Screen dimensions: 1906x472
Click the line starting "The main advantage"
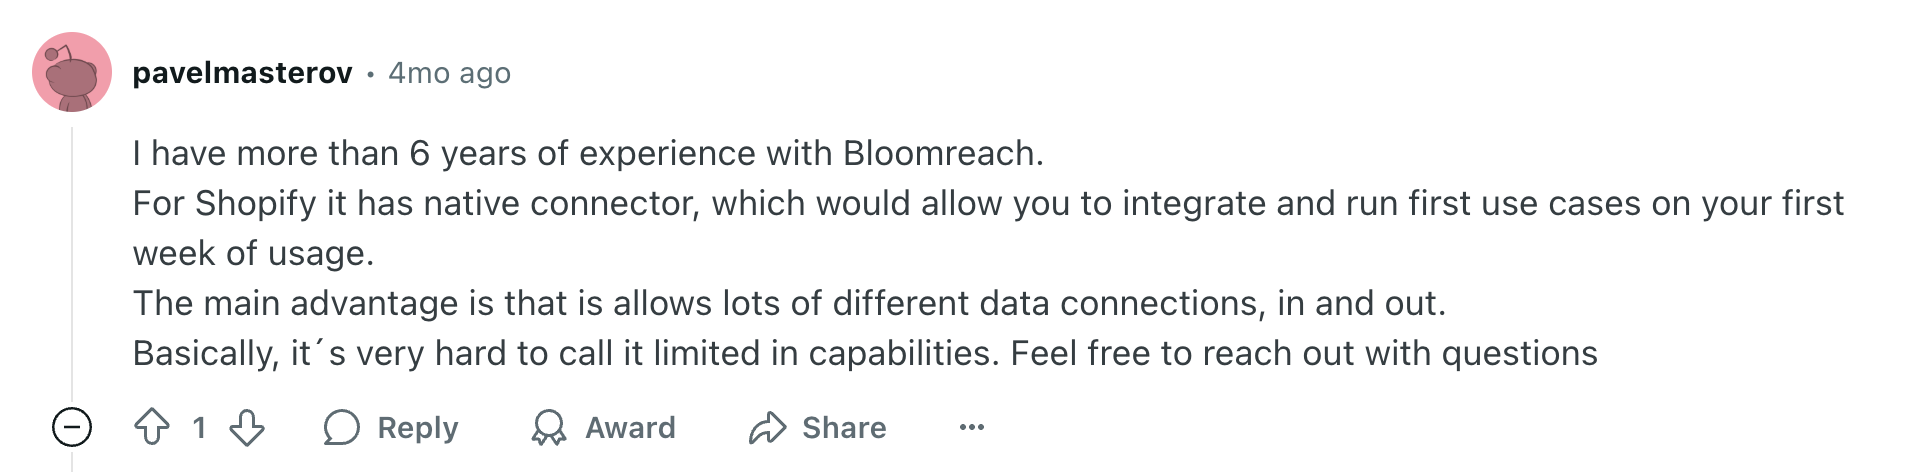(x=789, y=303)
